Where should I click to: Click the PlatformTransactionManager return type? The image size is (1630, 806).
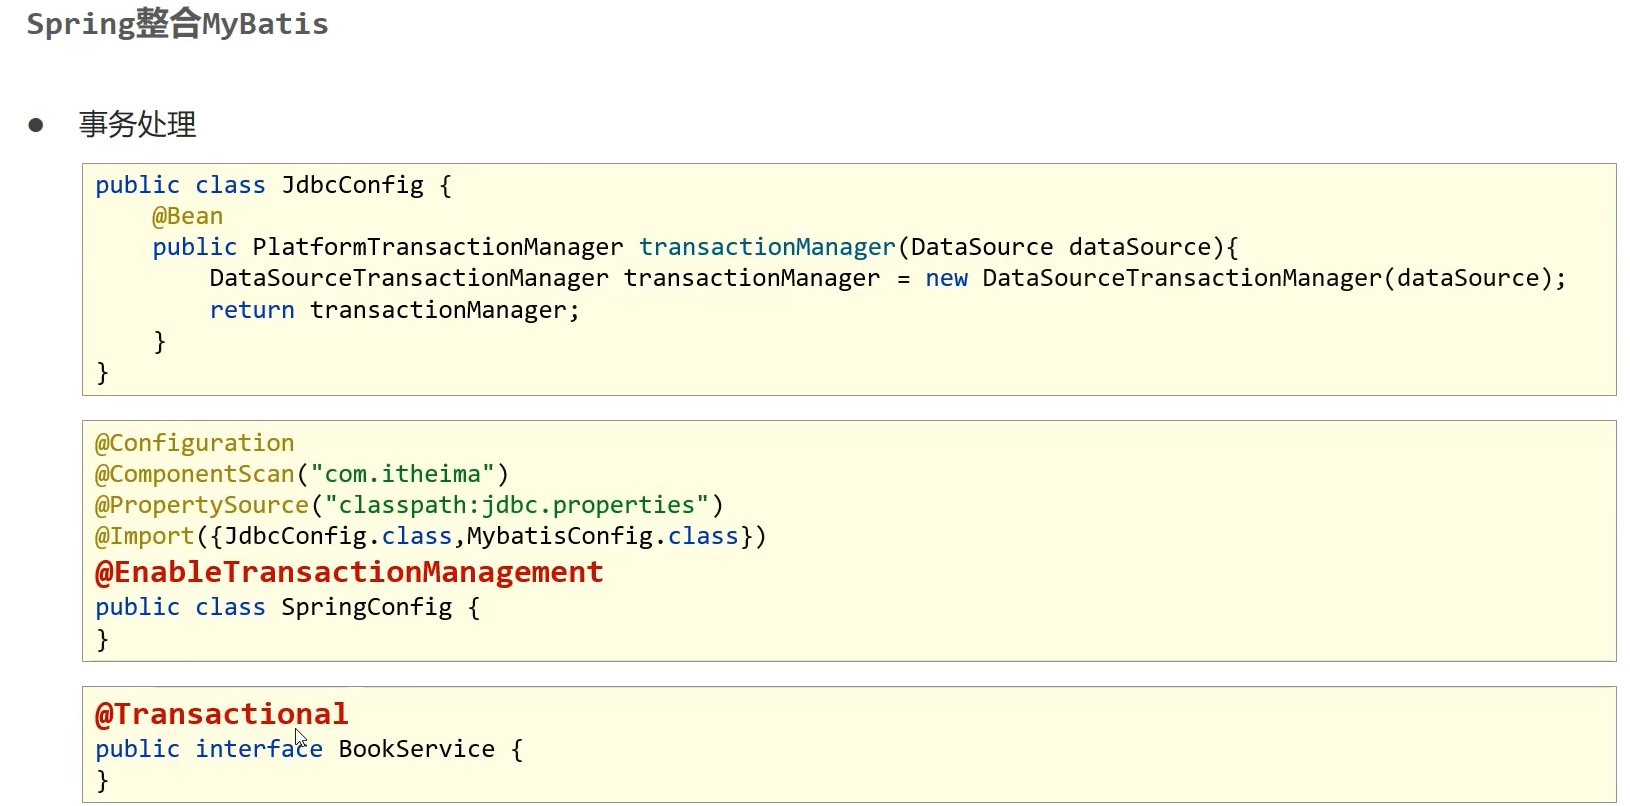pos(437,247)
